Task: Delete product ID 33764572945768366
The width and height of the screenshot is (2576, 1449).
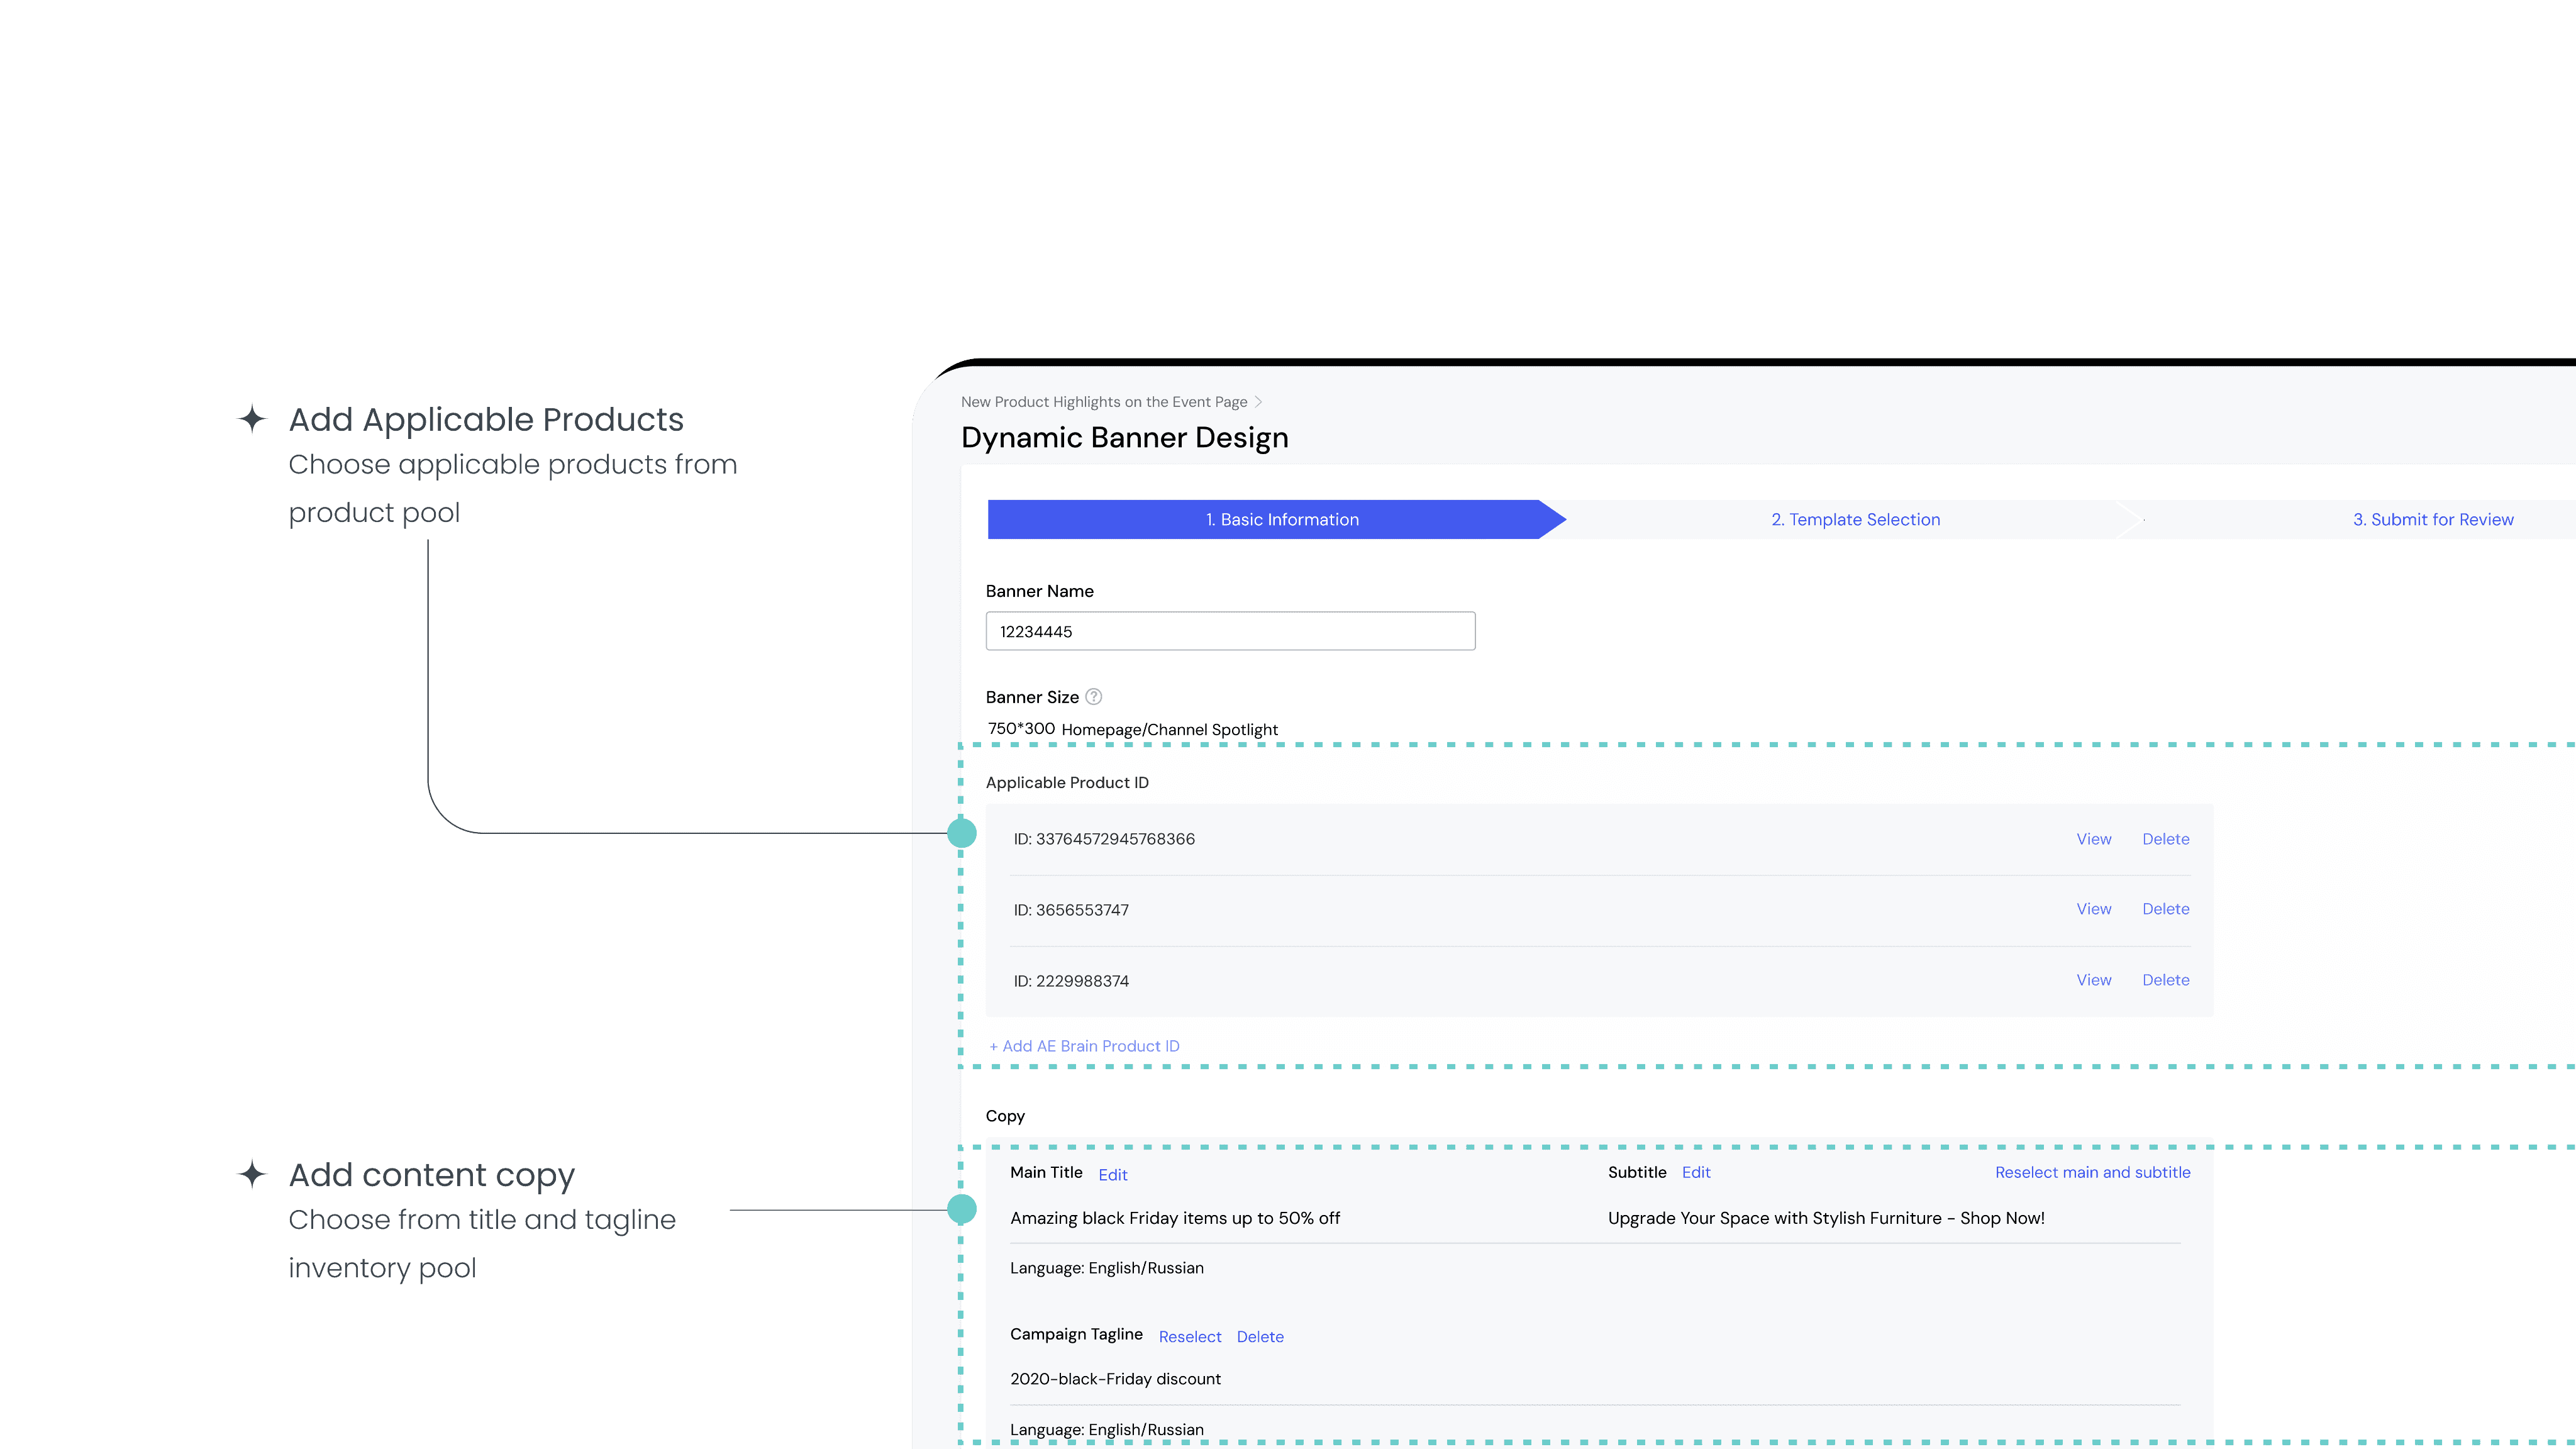Action: coord(2165,839)
